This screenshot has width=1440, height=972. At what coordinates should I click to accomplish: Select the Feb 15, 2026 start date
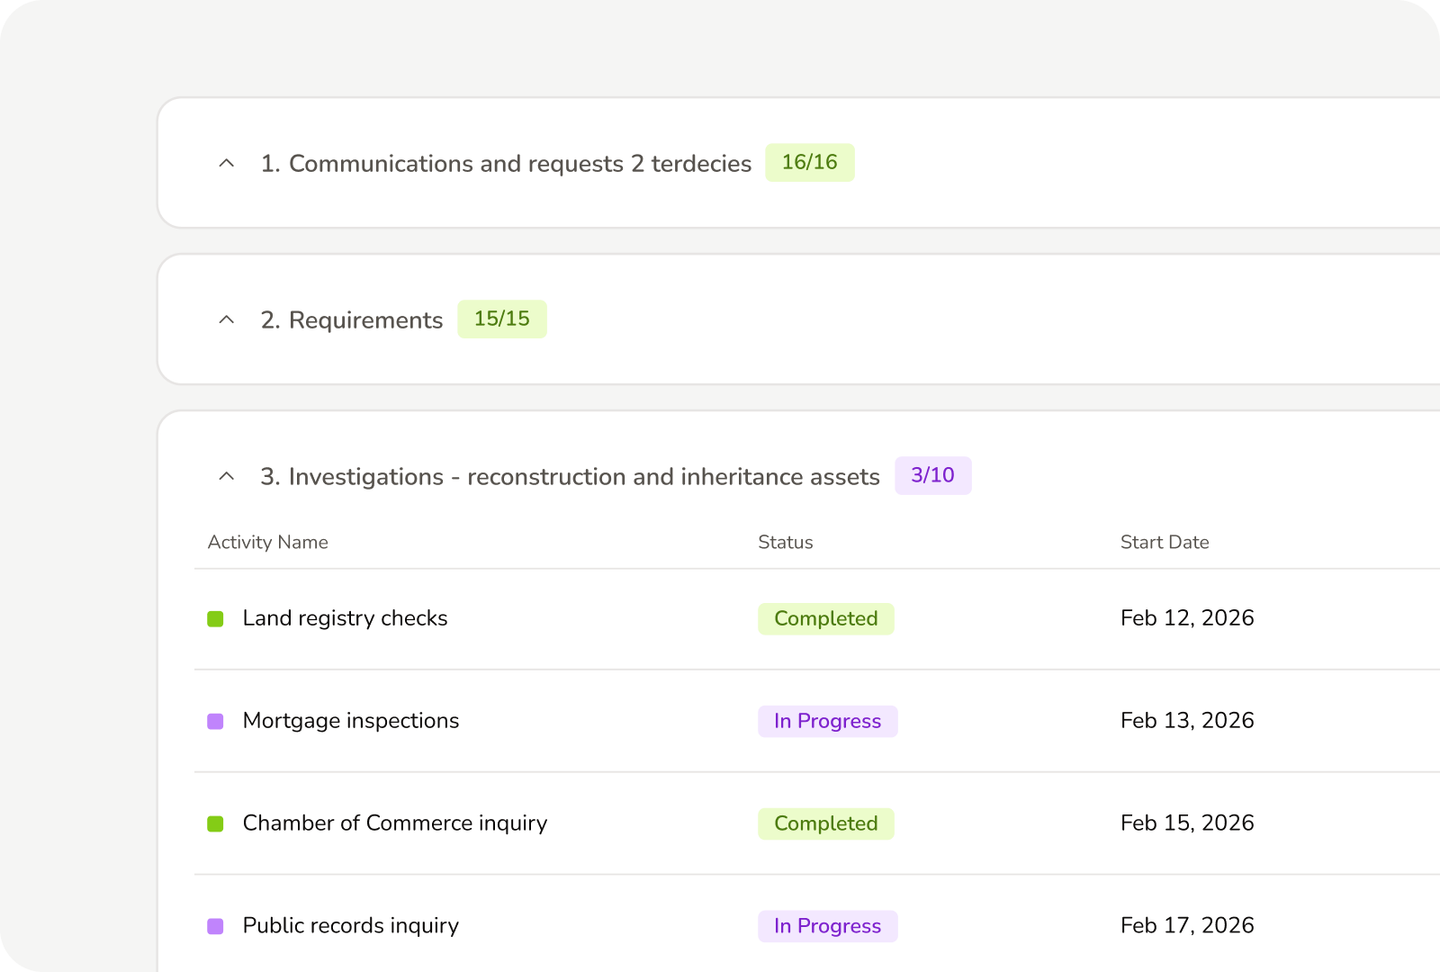(1187, 823)
